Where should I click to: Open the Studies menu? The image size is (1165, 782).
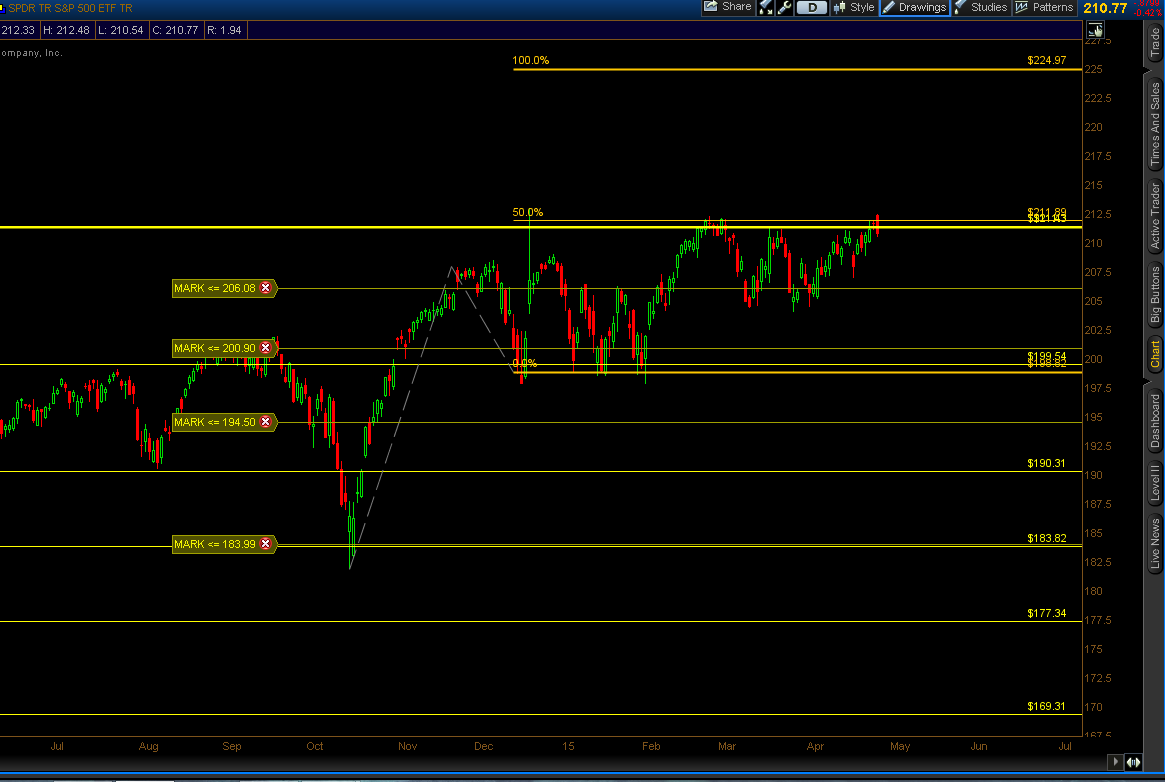click(981, 7)
